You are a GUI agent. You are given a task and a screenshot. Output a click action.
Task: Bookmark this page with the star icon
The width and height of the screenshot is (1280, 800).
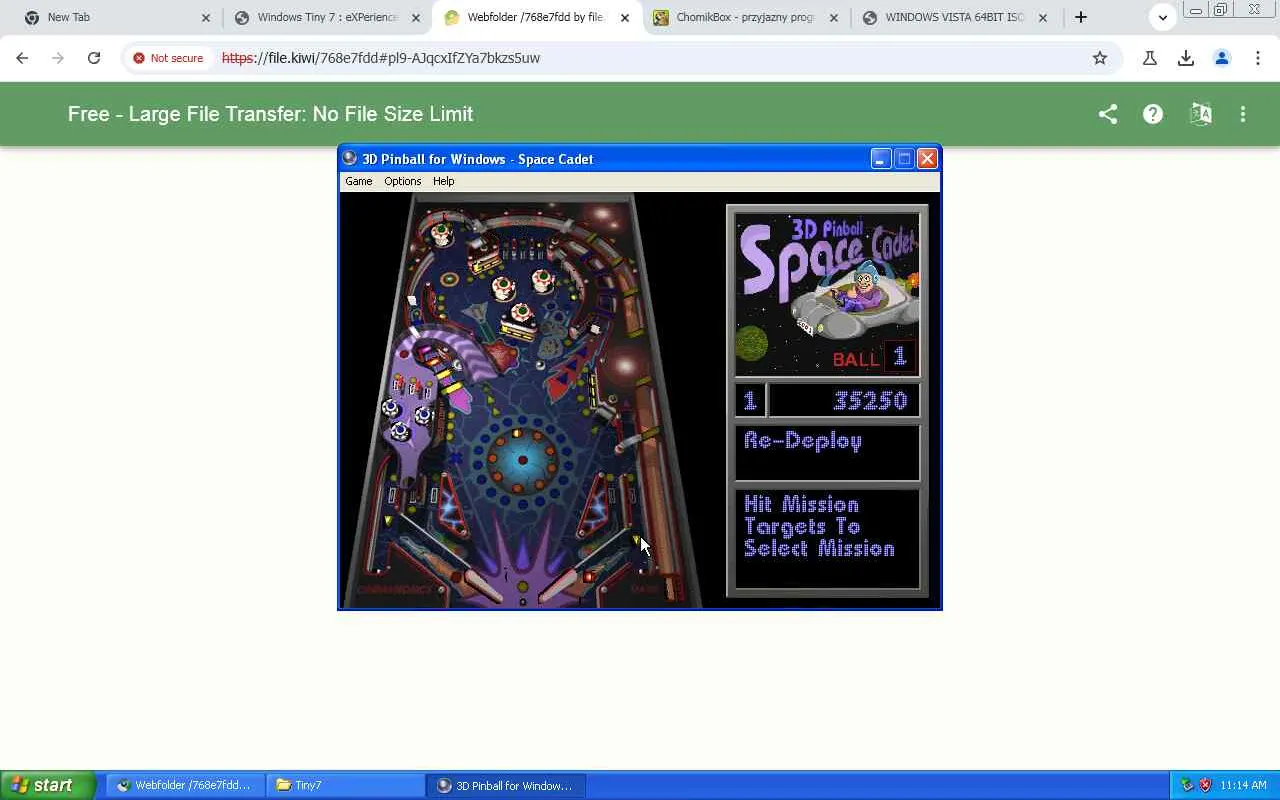1100,58
